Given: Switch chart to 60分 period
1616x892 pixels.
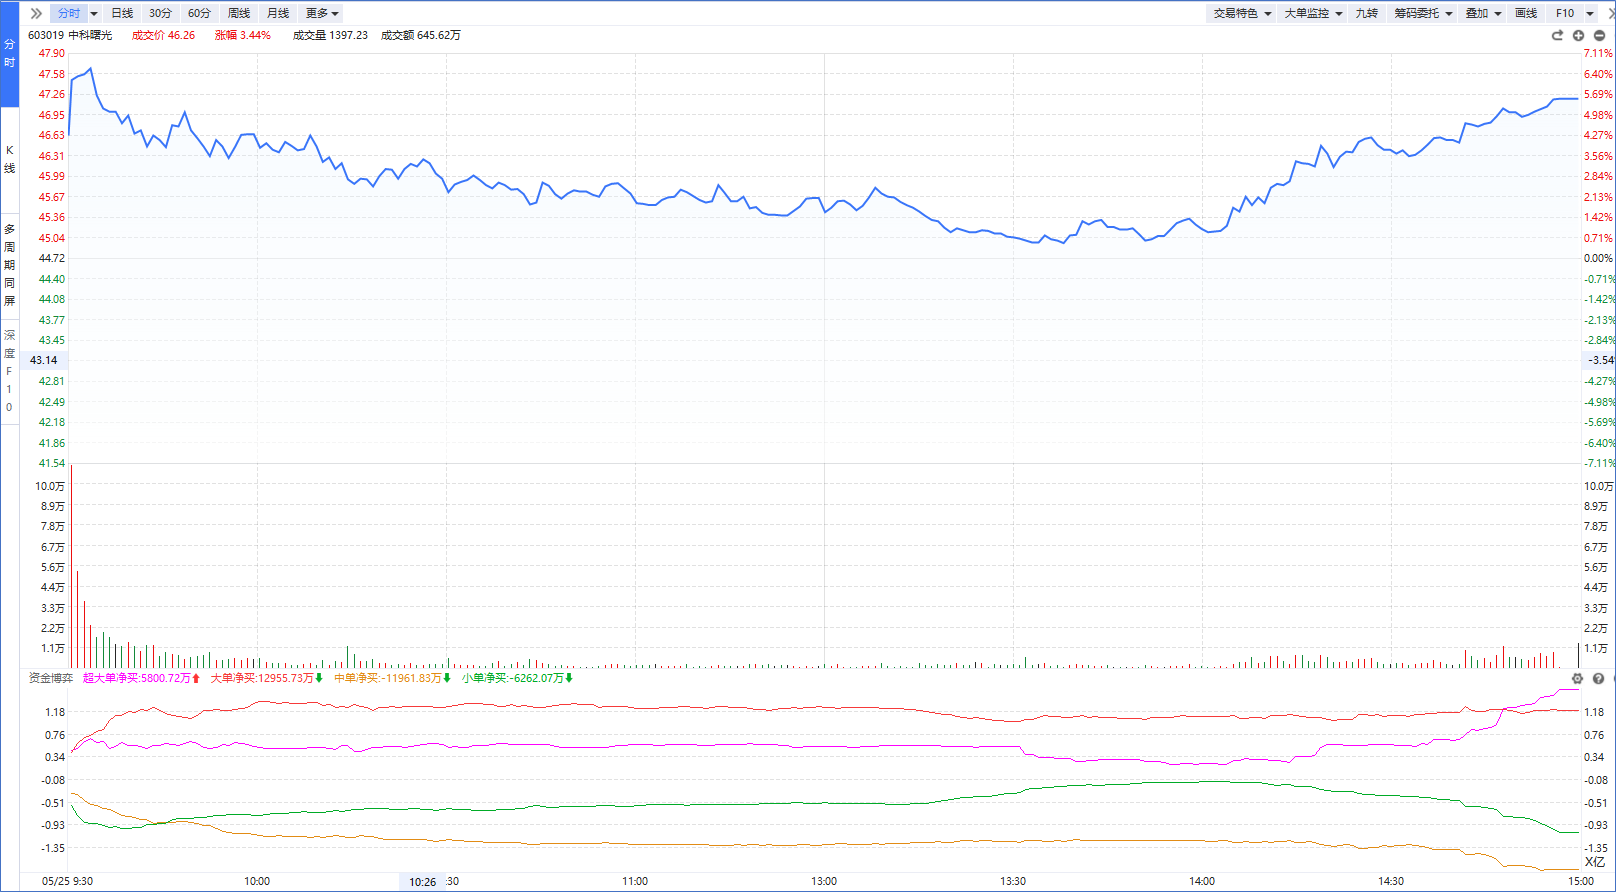Looking at the screenshot, I should pos(199,13).
